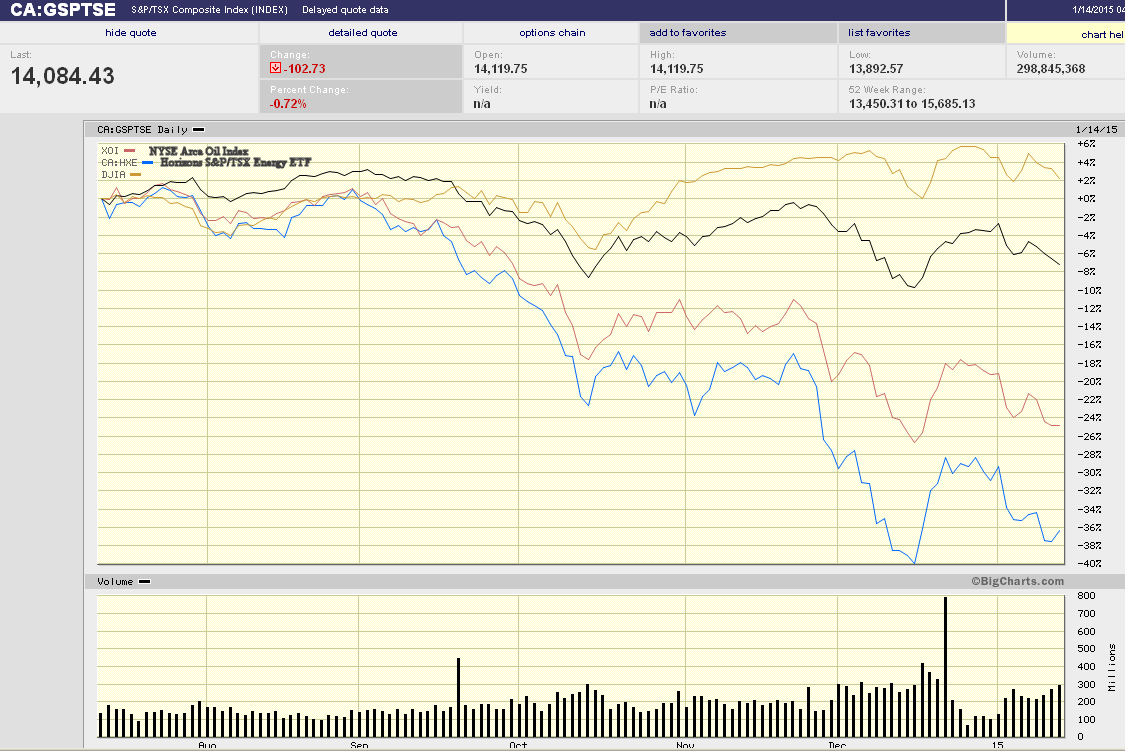Click the NYSE Arca Oil Index label

(199, 151)
